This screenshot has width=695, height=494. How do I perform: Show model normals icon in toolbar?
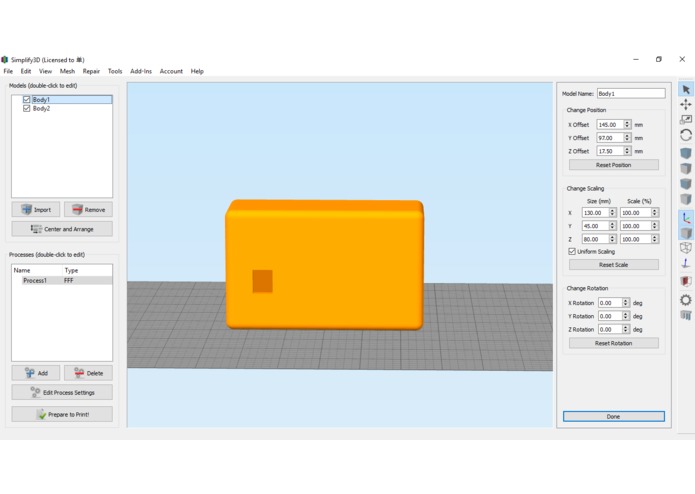click(x=686, y=263)
